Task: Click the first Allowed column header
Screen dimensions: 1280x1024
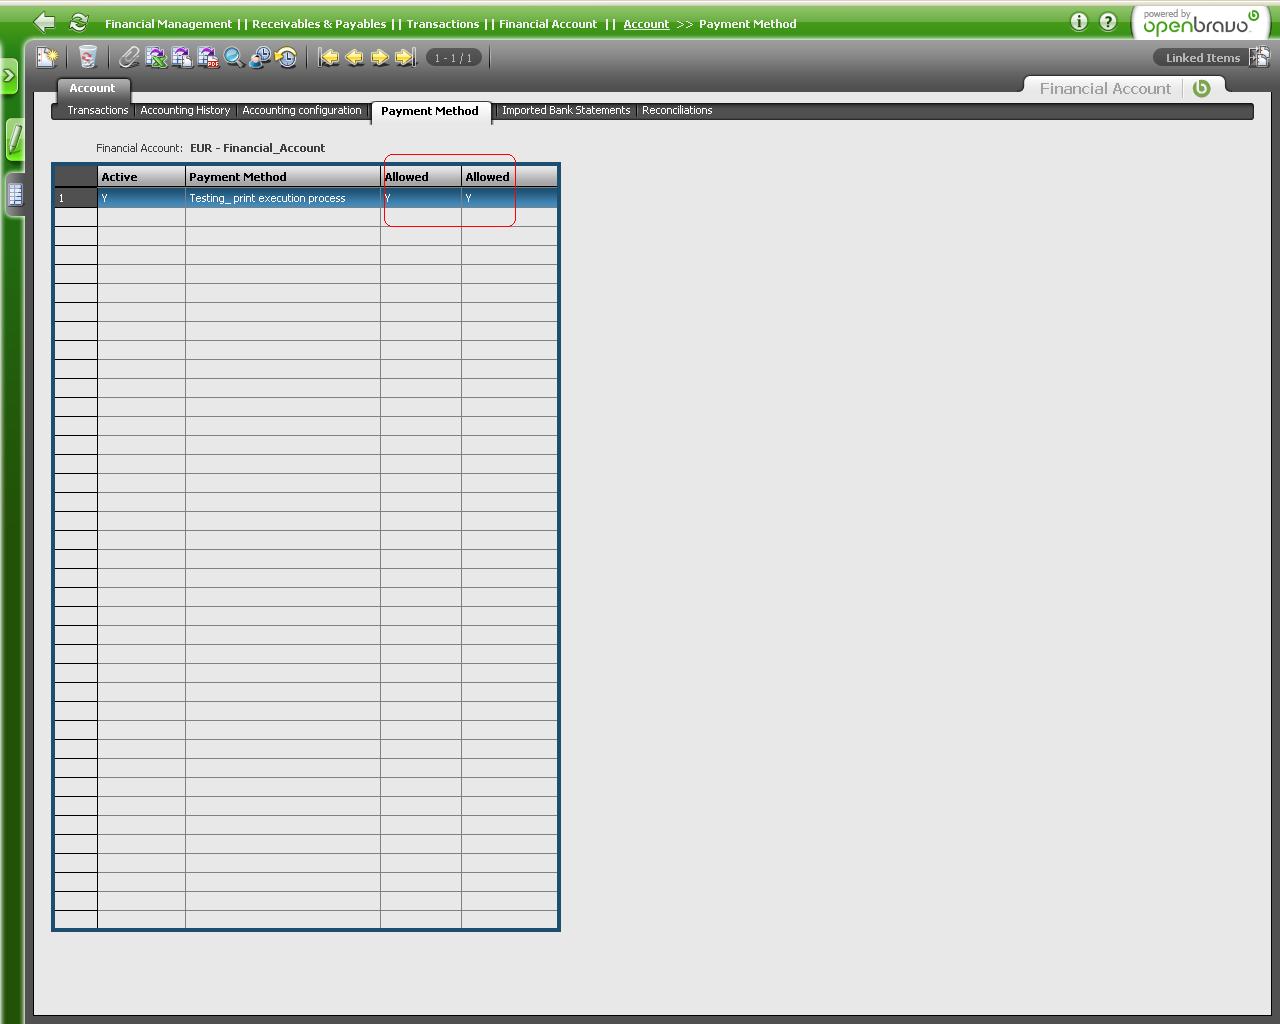Action: [x=421, y=177]
